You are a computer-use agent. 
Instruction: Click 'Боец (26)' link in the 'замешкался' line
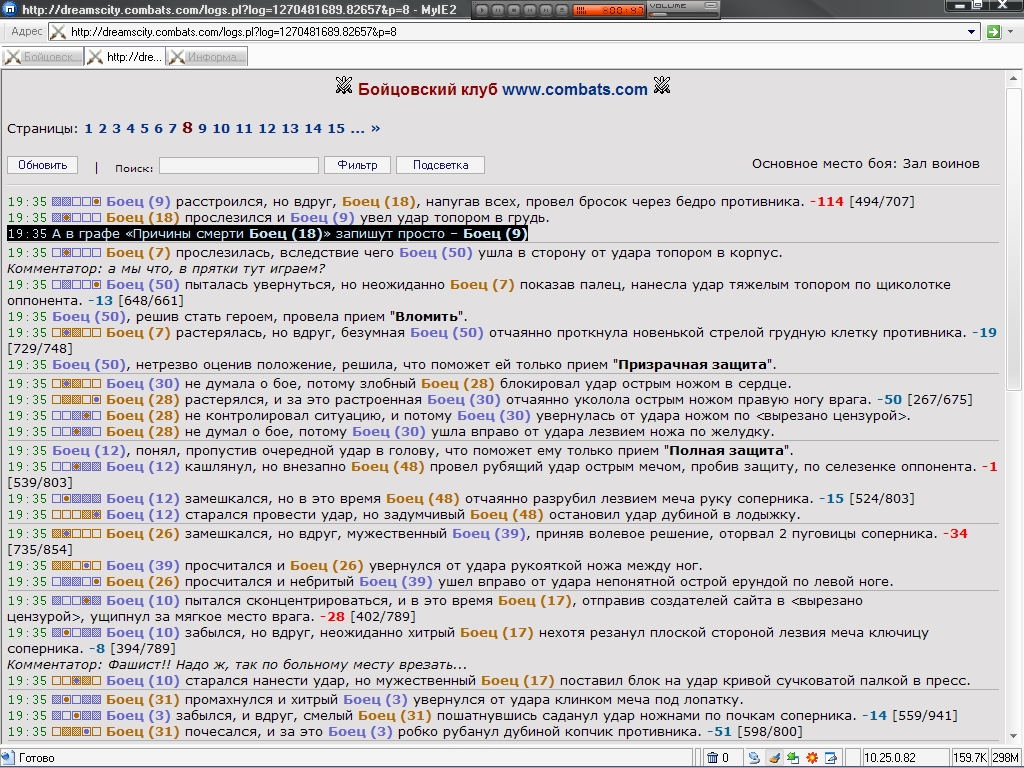click(143, 534)
